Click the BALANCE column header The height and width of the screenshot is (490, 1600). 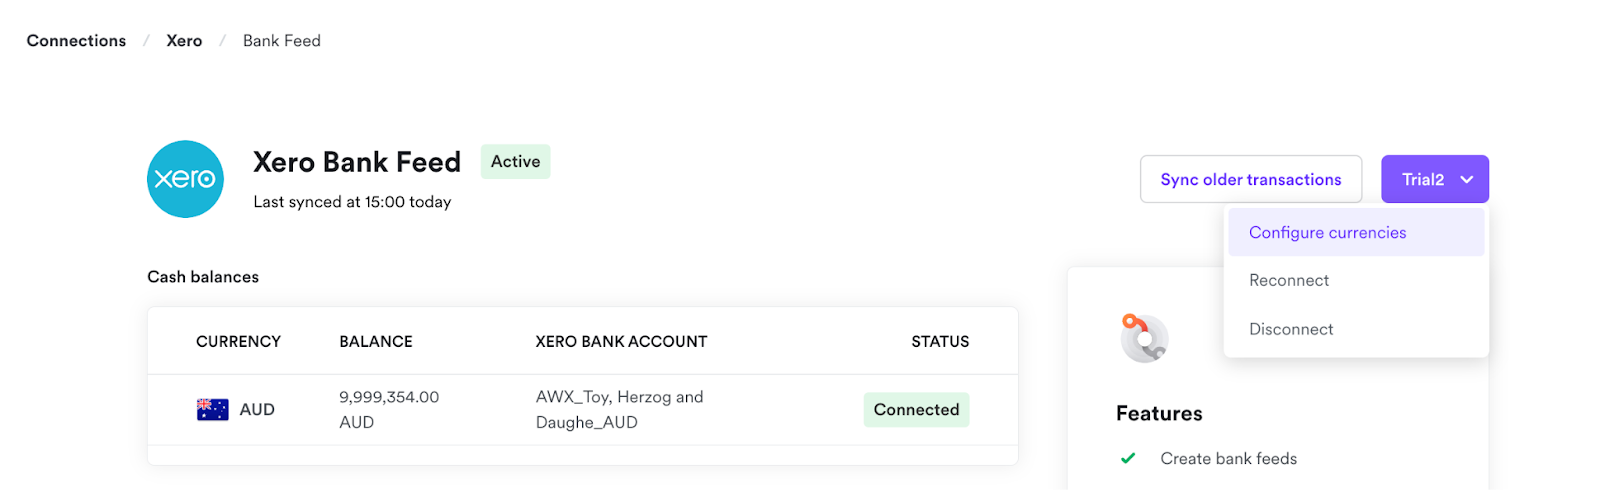tap(376, 342)
